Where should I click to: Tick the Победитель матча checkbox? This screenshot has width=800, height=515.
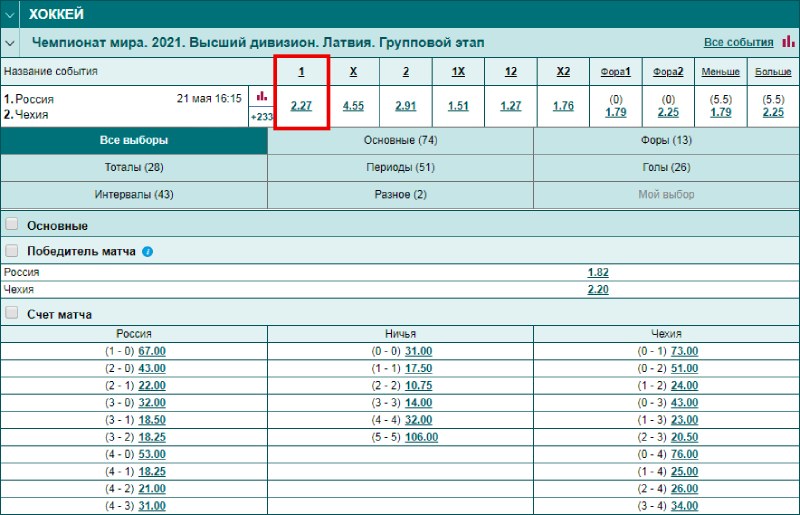click(12, 251)
